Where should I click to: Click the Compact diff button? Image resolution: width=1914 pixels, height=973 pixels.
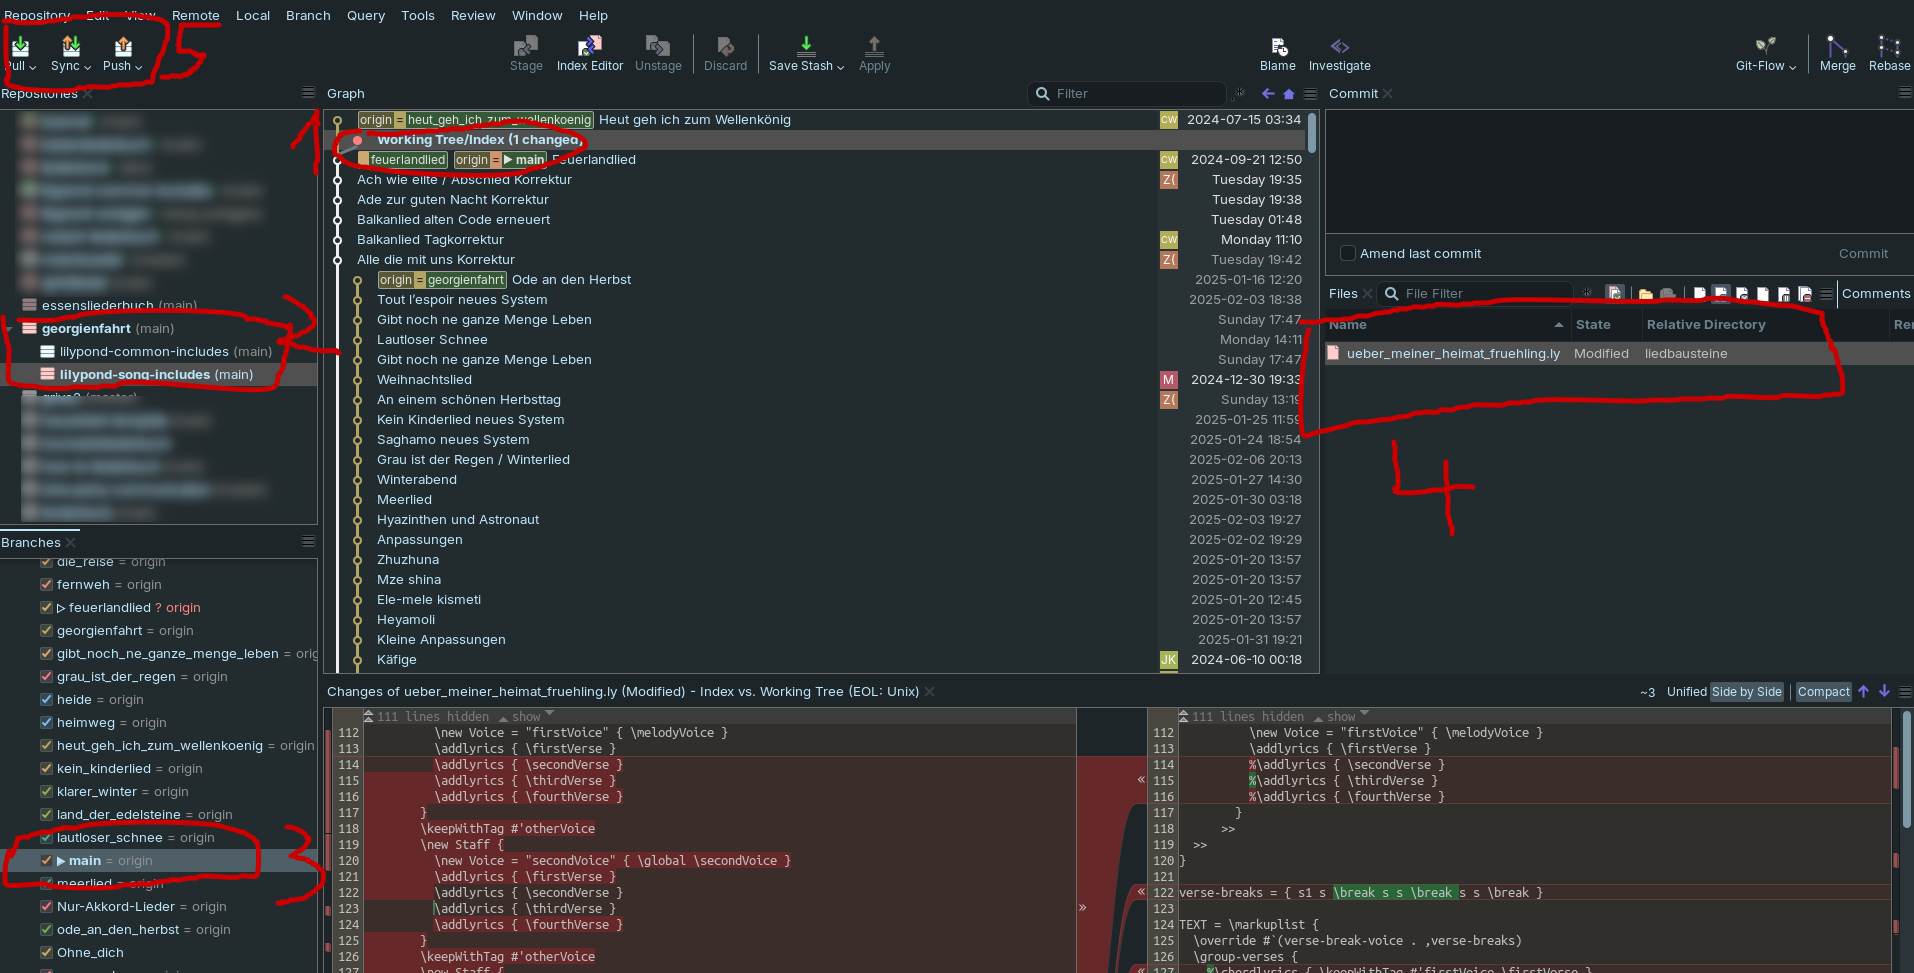pos(1823,692)
